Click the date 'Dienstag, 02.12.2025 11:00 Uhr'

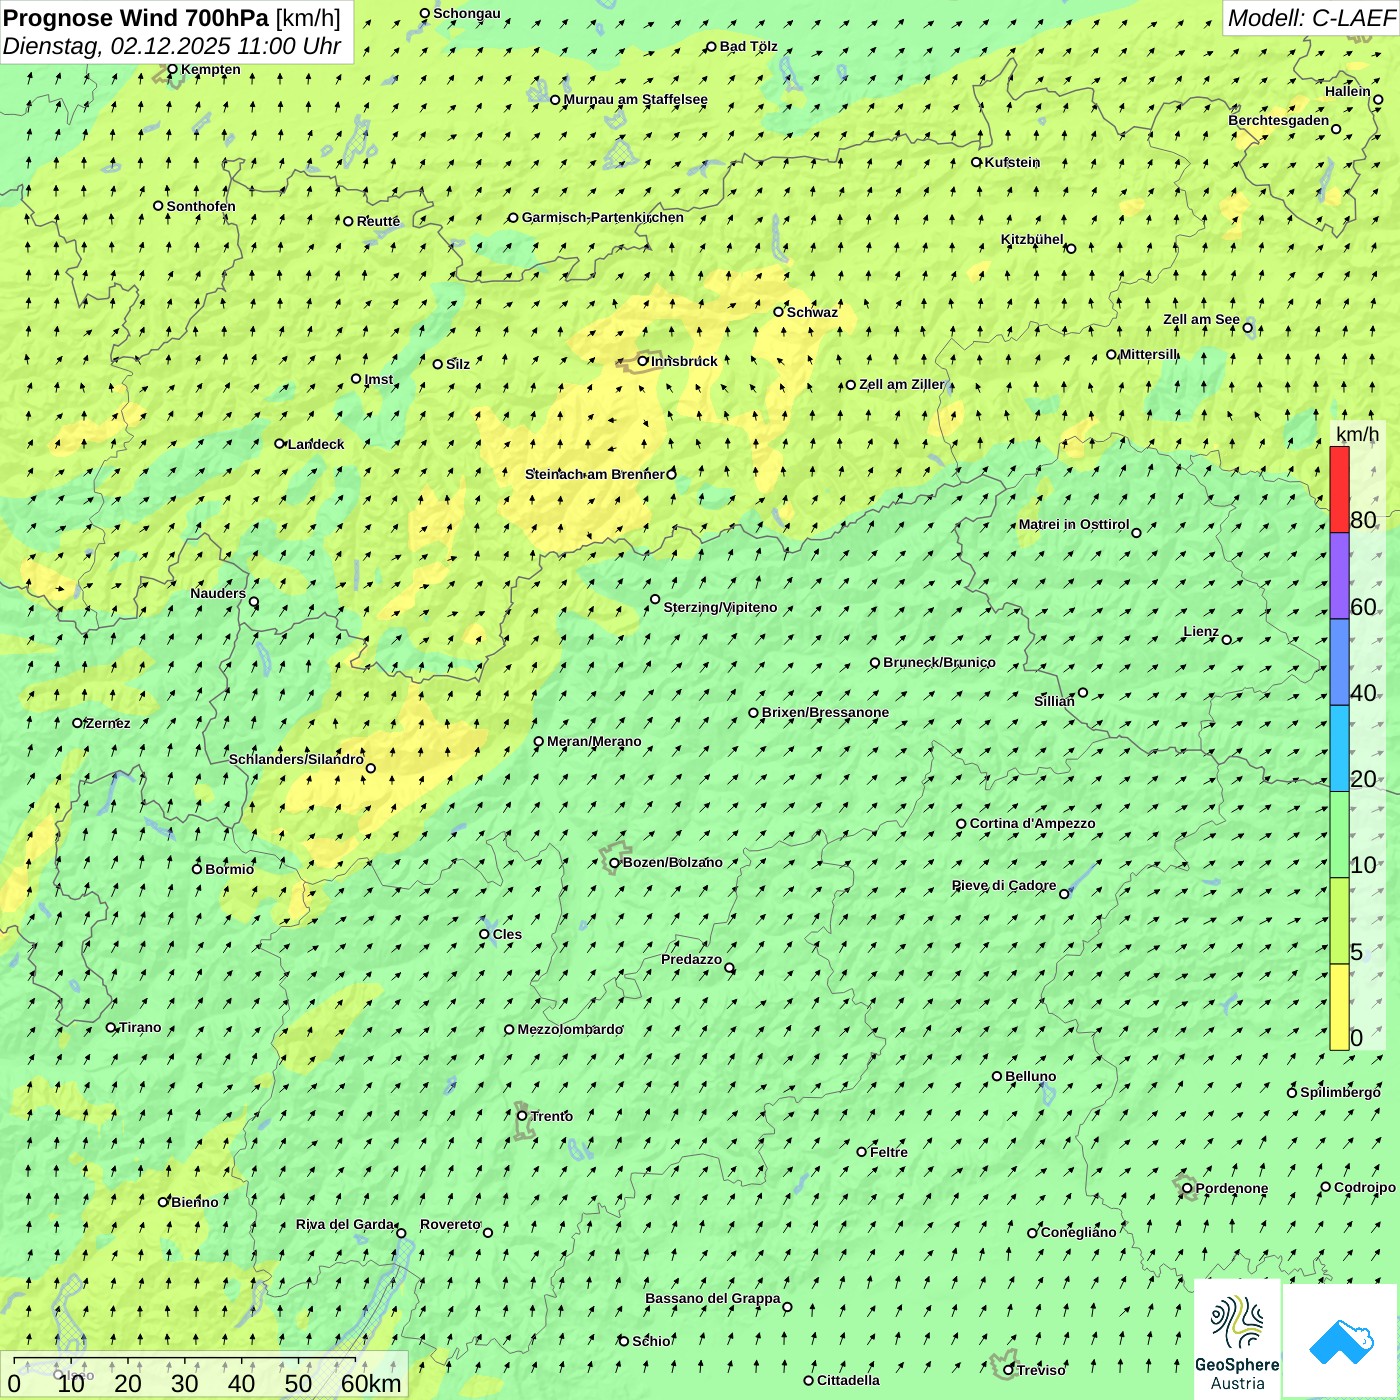click(172, 46)
